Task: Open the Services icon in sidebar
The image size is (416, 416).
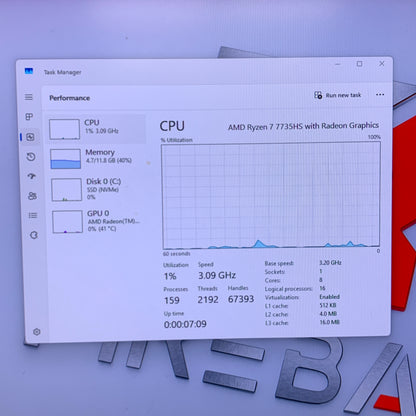Action: click(34, 235)
